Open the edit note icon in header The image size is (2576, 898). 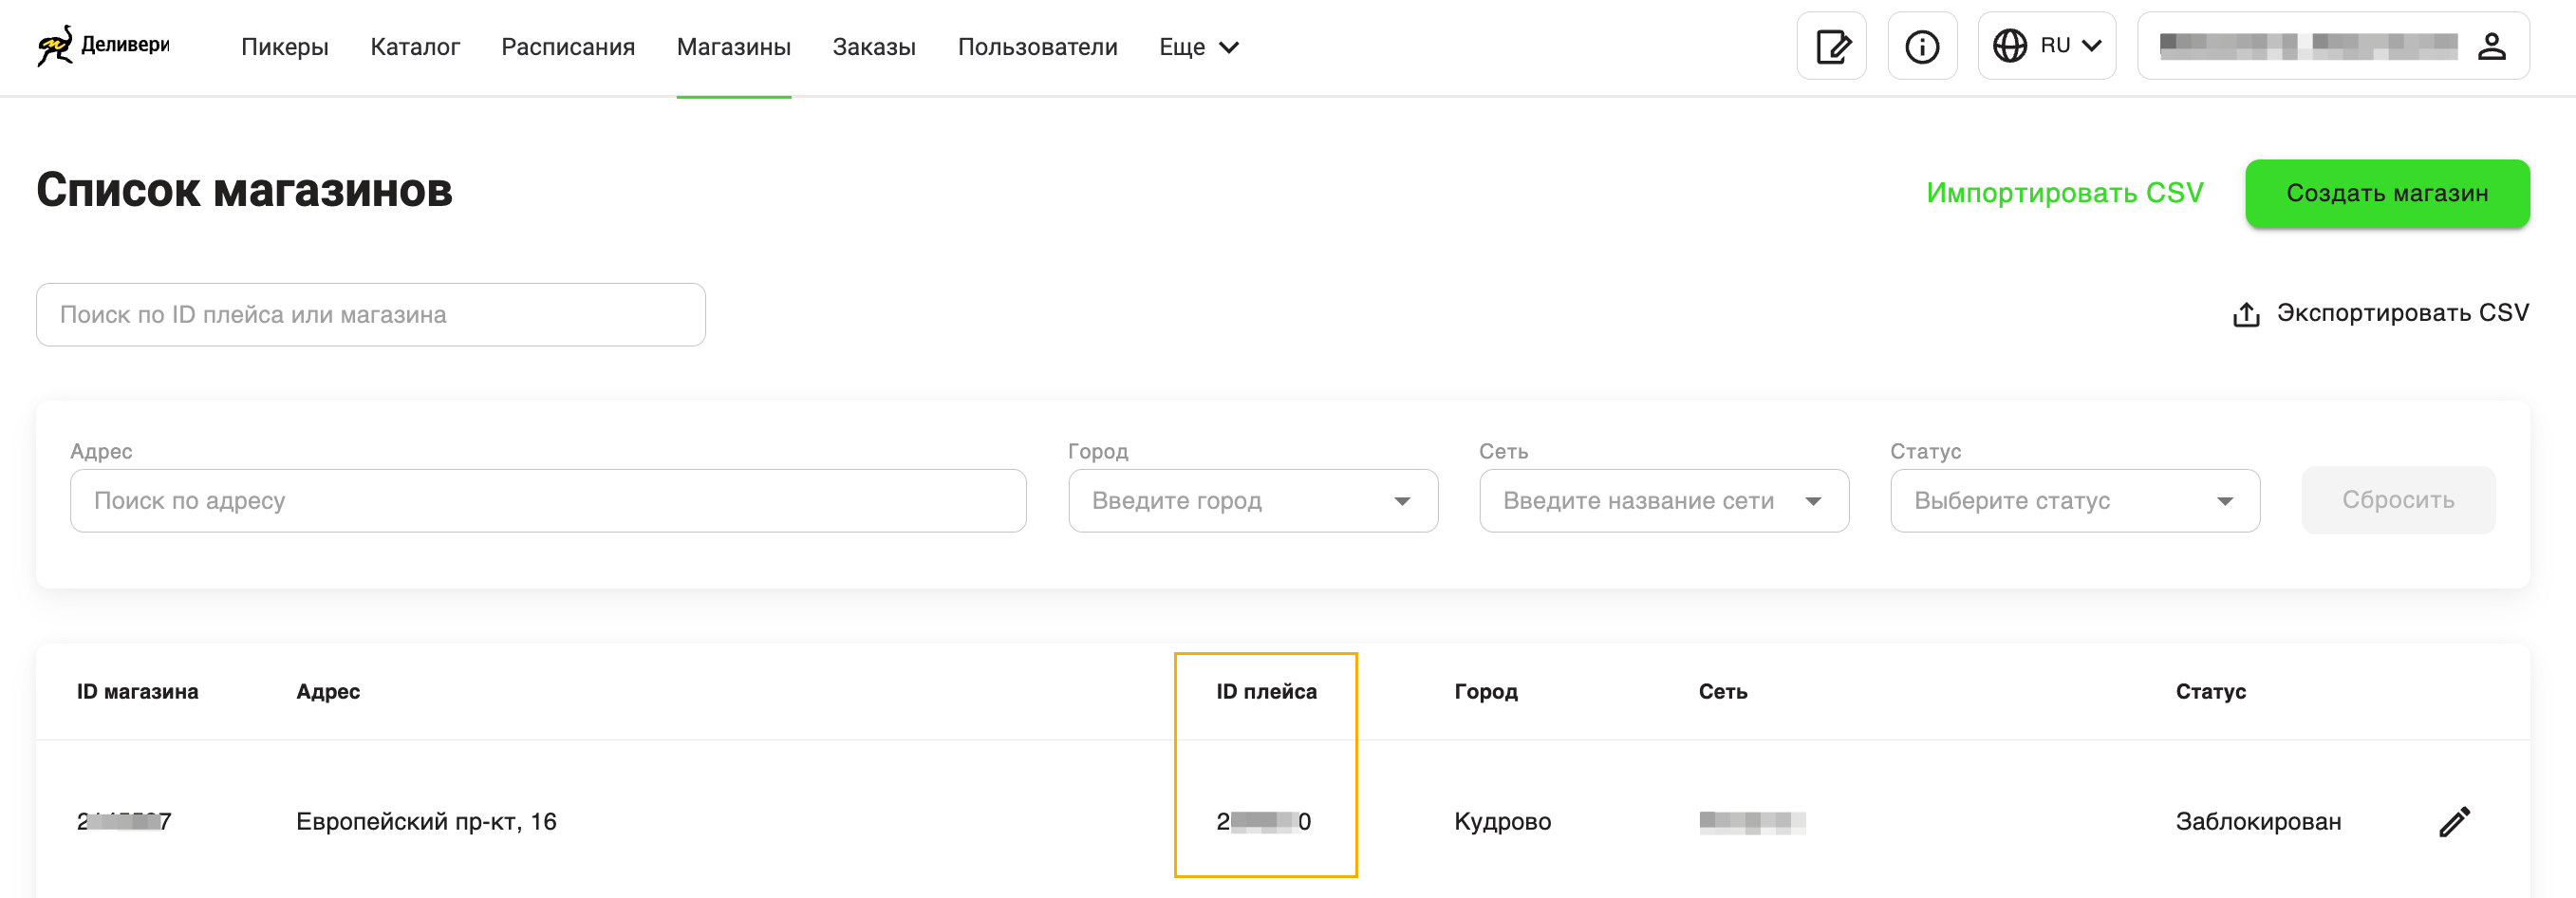click(1831, 46)
